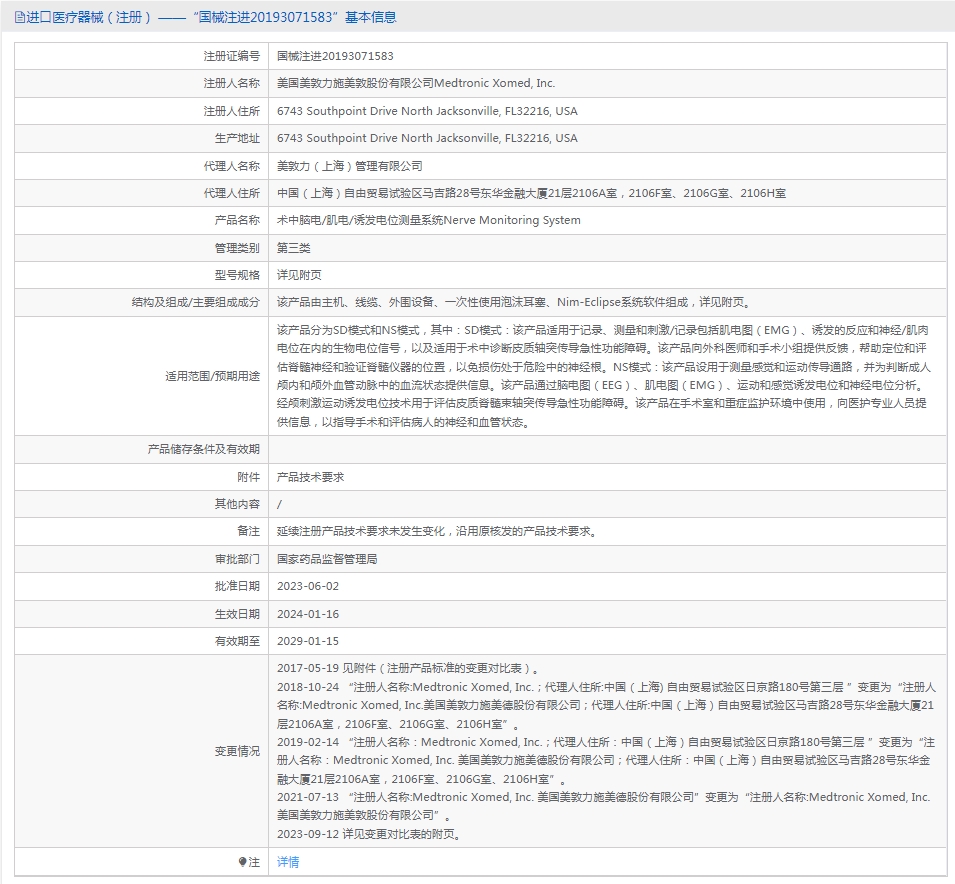Click the 注册人名称 Medtronic Xomed value
This screenshot has width=955, height=884.
click(416, 83)
